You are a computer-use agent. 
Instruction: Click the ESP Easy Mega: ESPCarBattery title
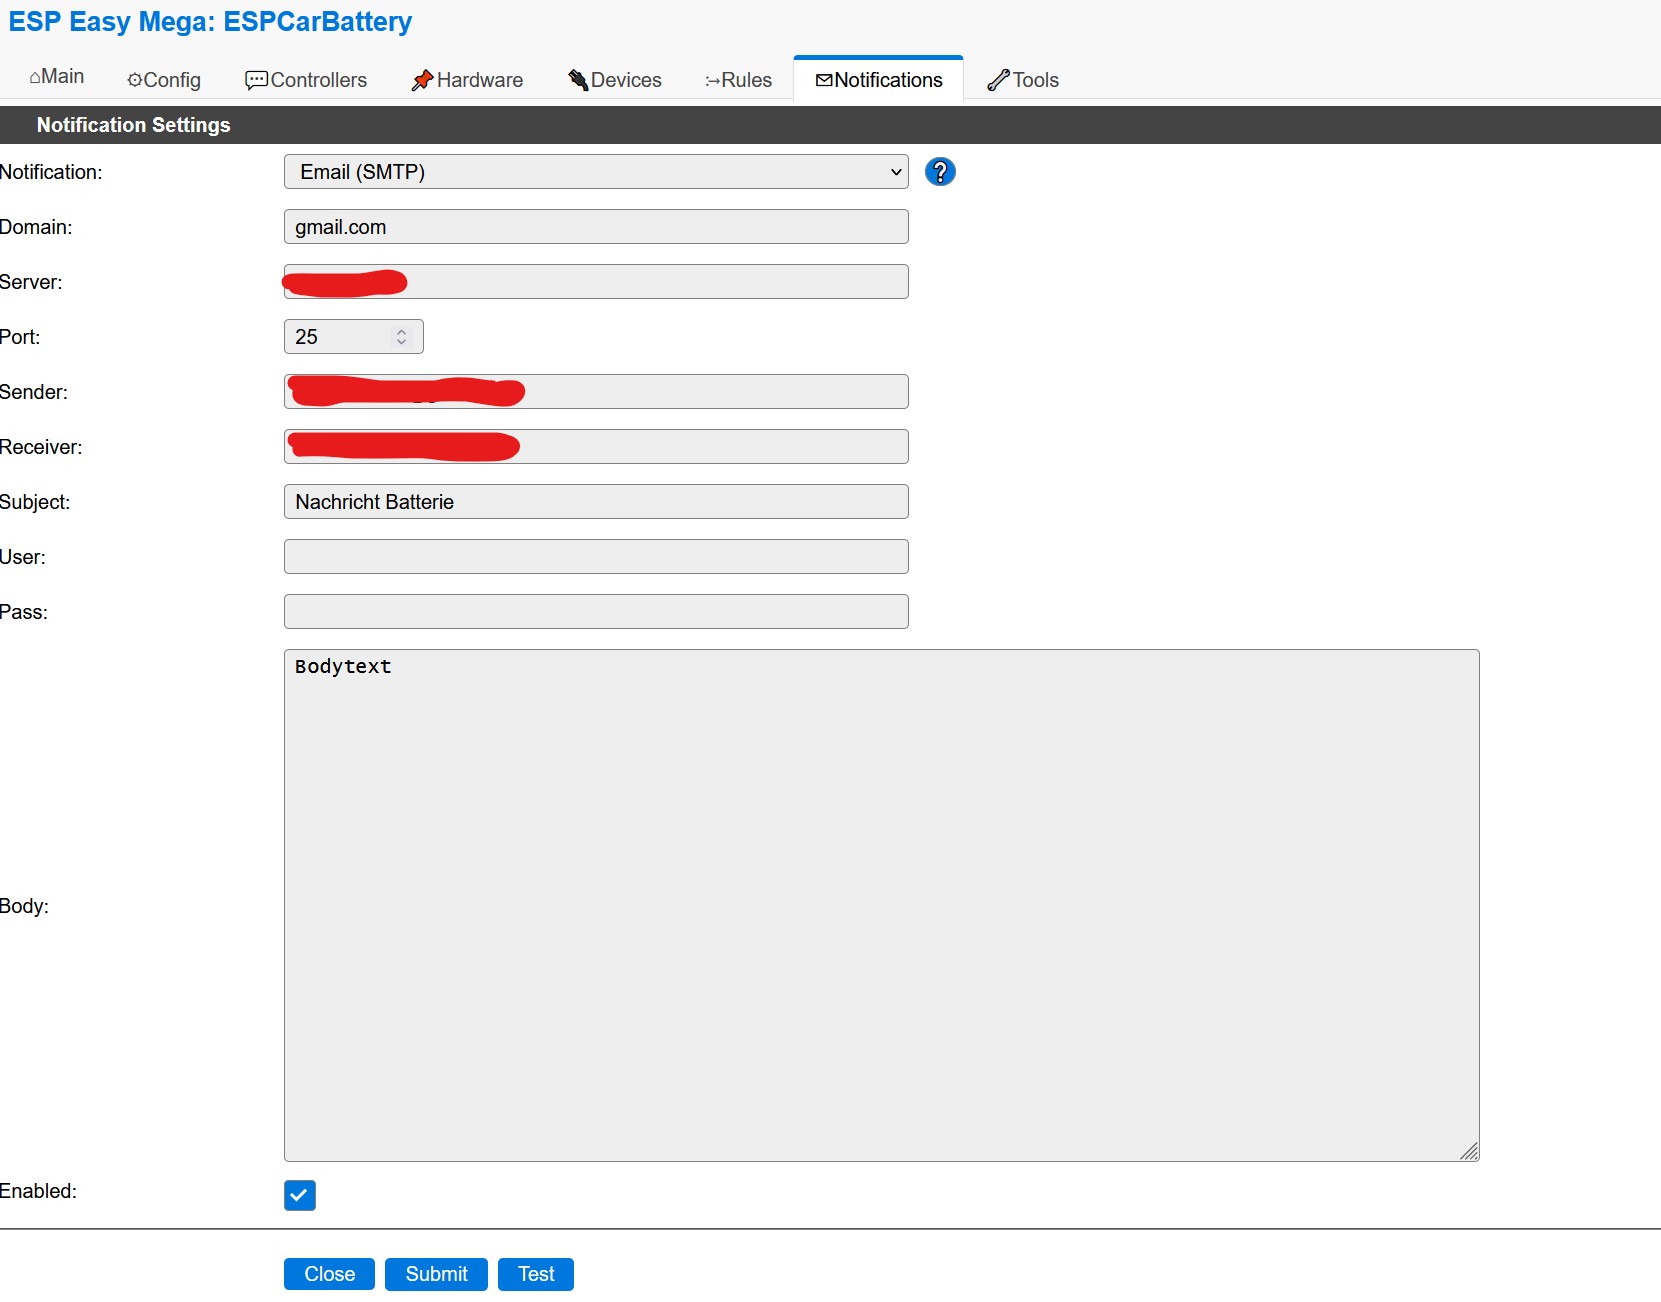pos(210,22)
